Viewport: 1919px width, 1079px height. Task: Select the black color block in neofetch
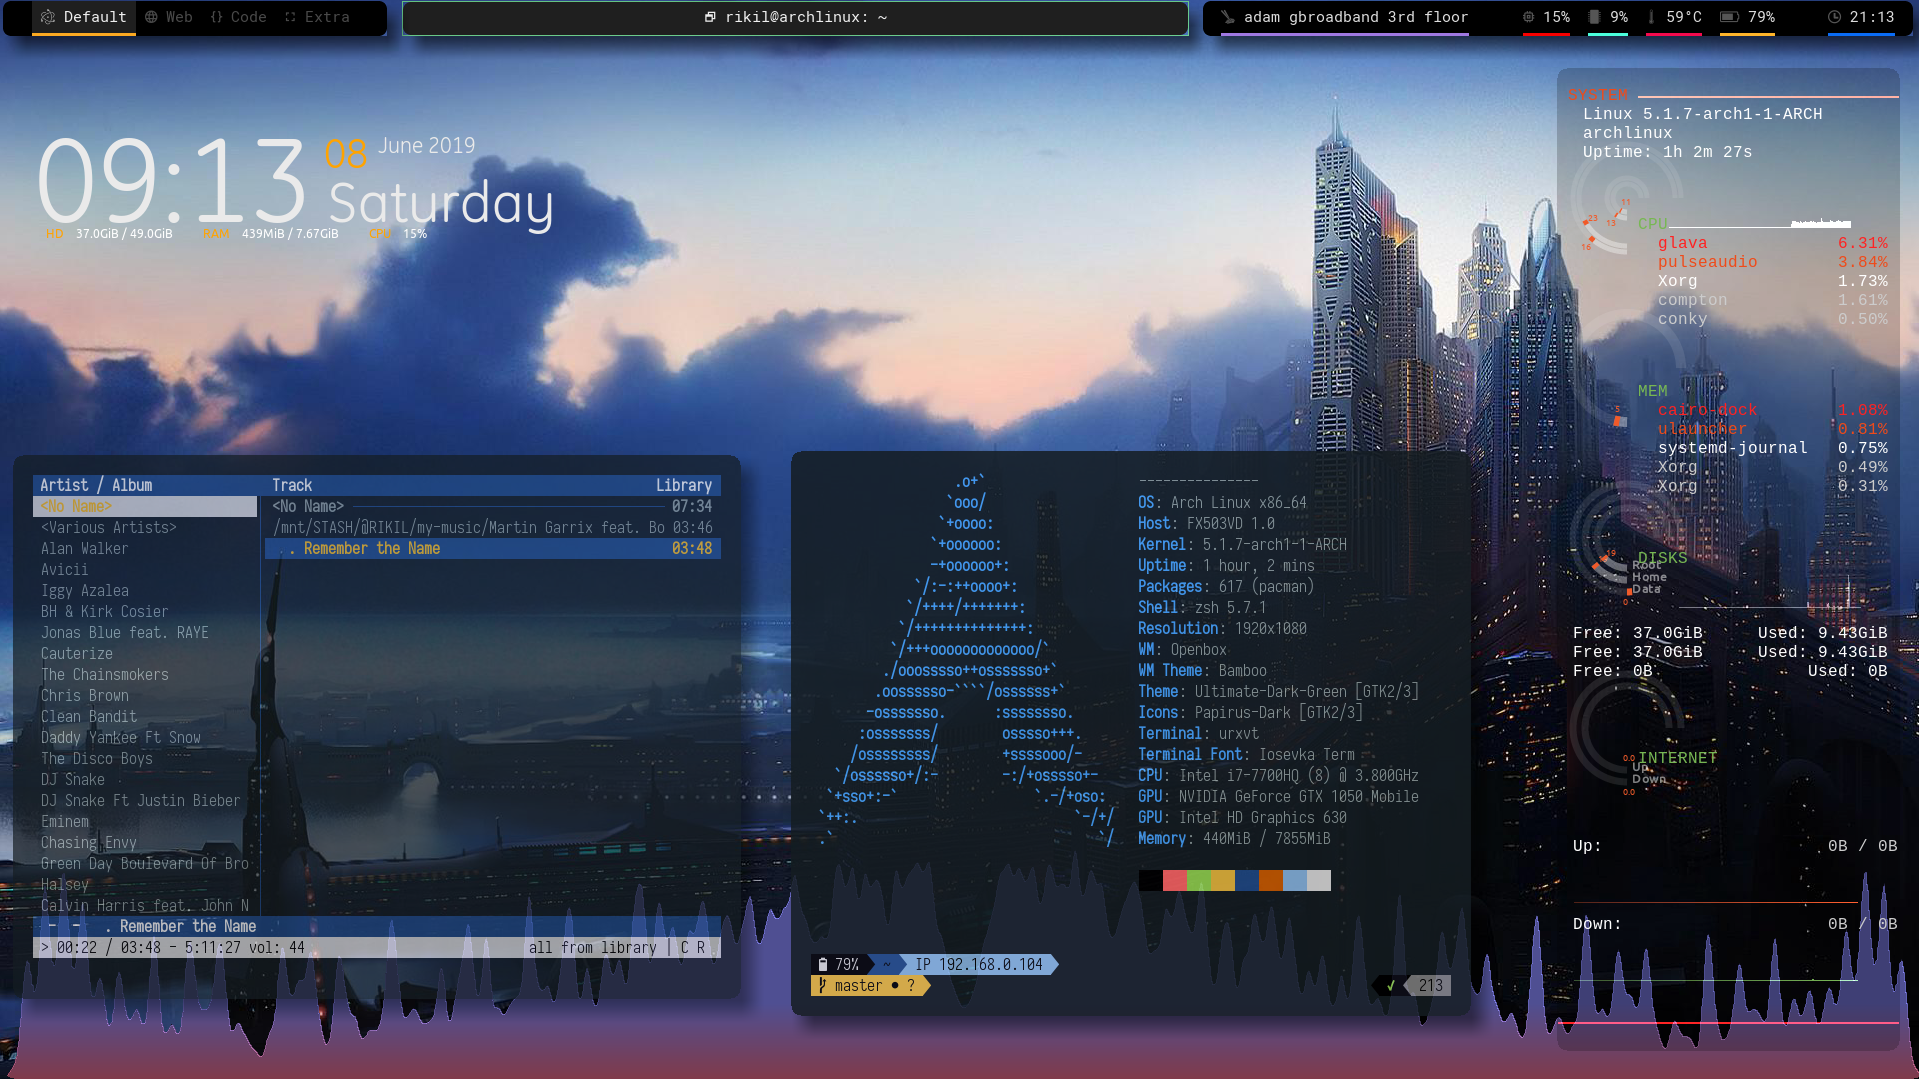pos(1150,880)
